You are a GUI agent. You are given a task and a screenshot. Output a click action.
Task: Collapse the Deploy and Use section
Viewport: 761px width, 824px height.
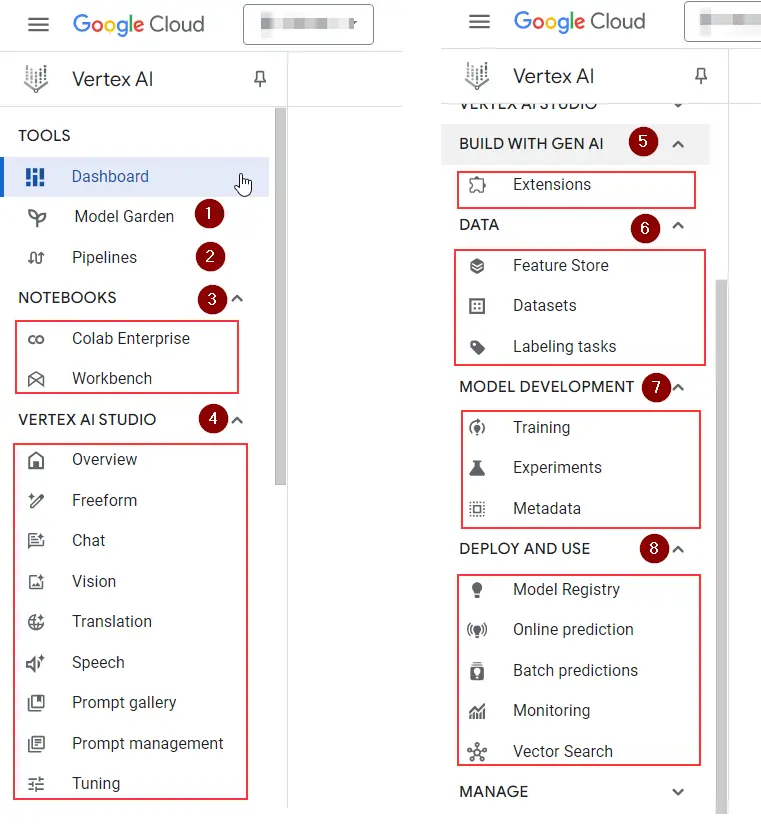pyautogui.click(x=678, y=549)
